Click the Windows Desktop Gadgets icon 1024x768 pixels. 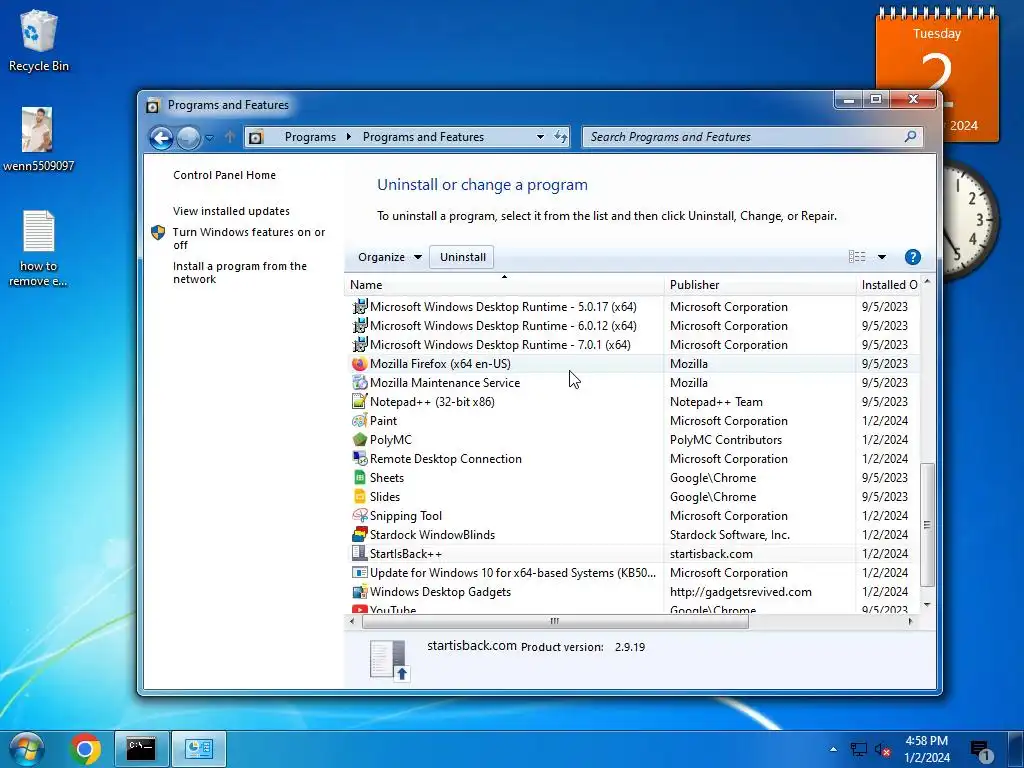click(x=359, y=592)
